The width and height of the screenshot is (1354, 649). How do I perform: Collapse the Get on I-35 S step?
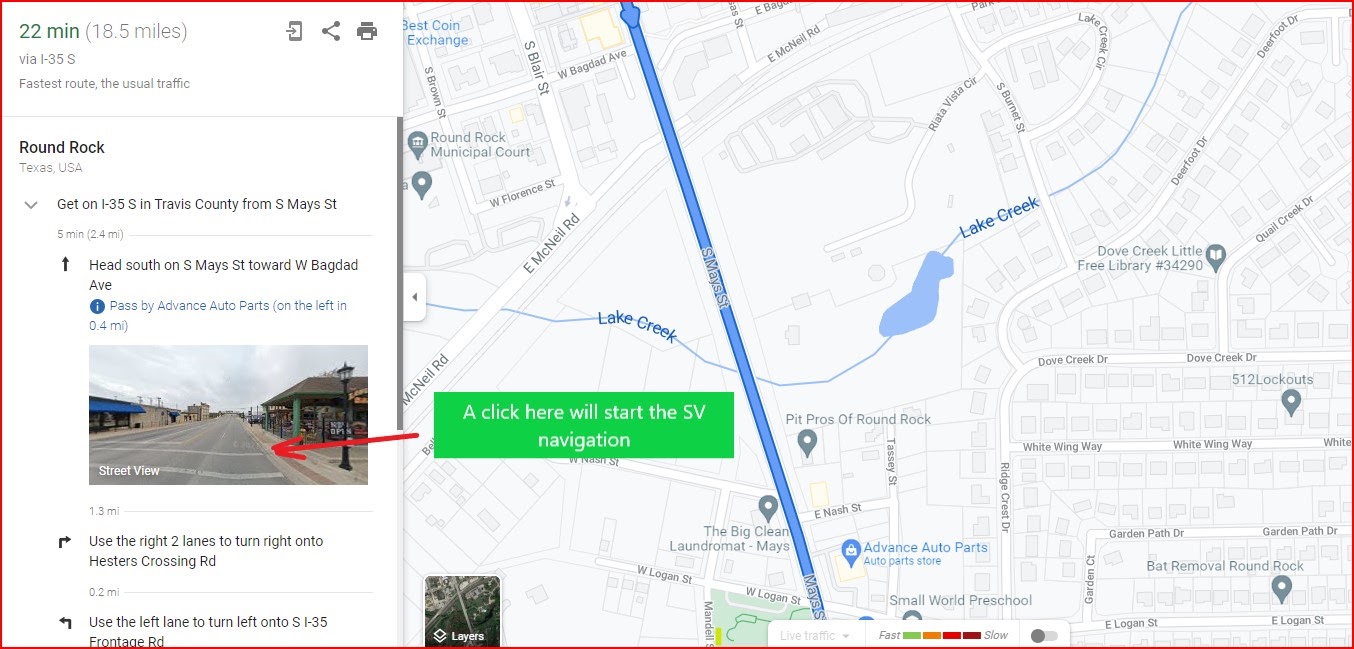[31, 205]
